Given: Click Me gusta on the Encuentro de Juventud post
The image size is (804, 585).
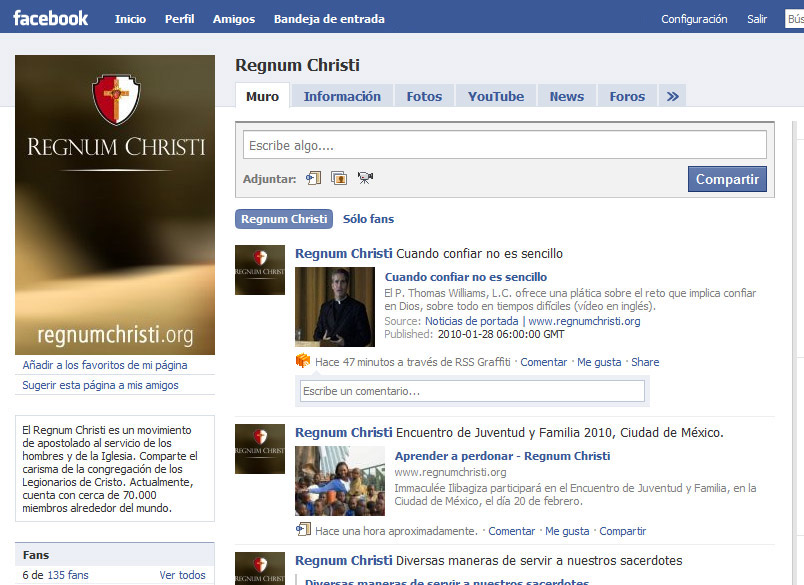Looking at the screenshot, I should (x=567, y=531).
